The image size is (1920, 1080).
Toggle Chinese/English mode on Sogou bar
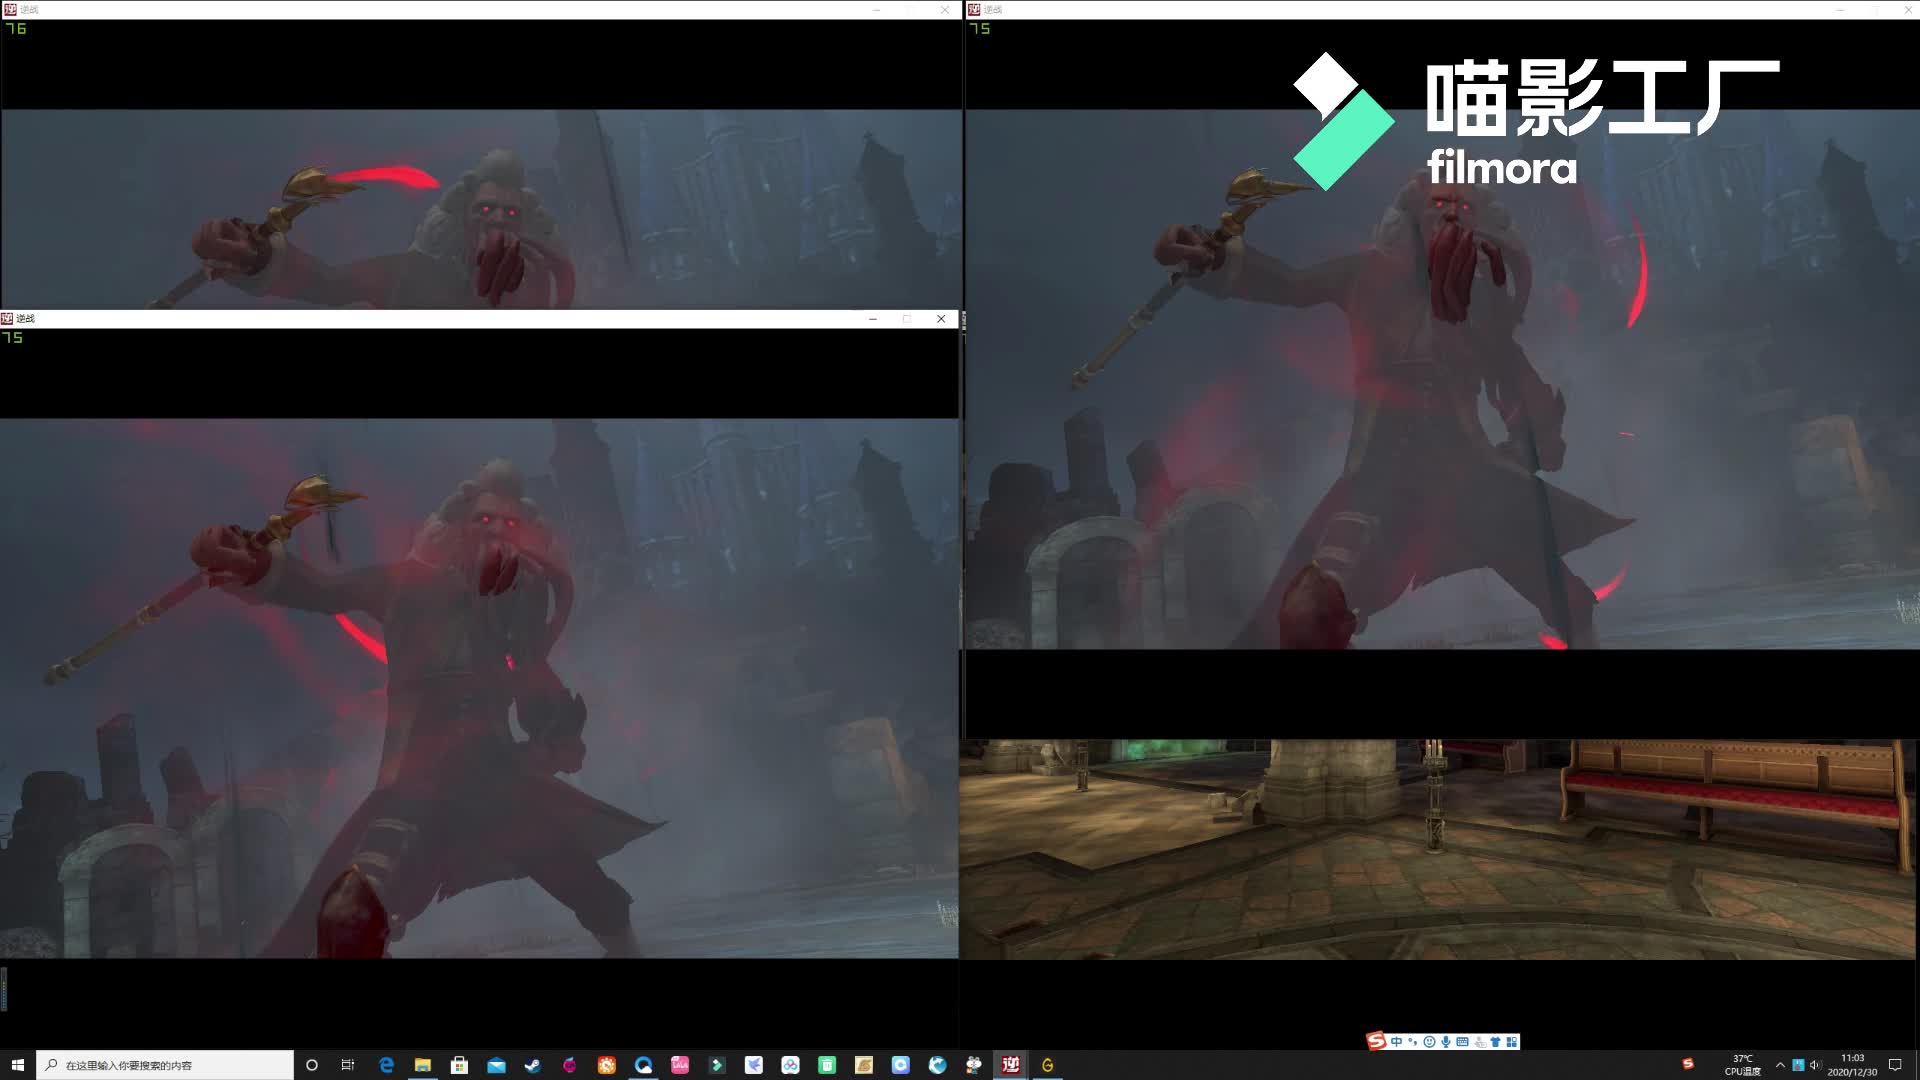(x=1397, y=1042)
